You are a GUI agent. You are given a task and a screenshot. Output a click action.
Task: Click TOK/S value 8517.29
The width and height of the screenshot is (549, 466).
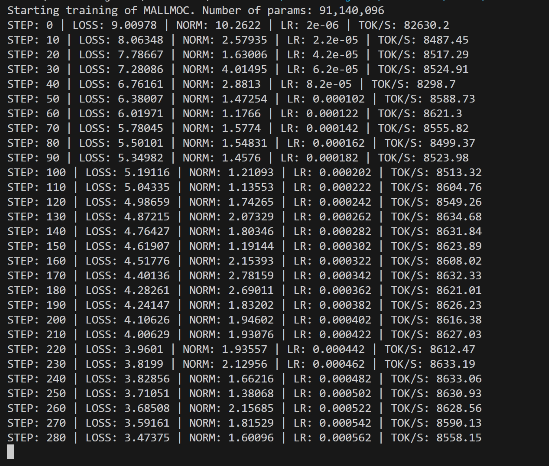[x=446, y=55]
